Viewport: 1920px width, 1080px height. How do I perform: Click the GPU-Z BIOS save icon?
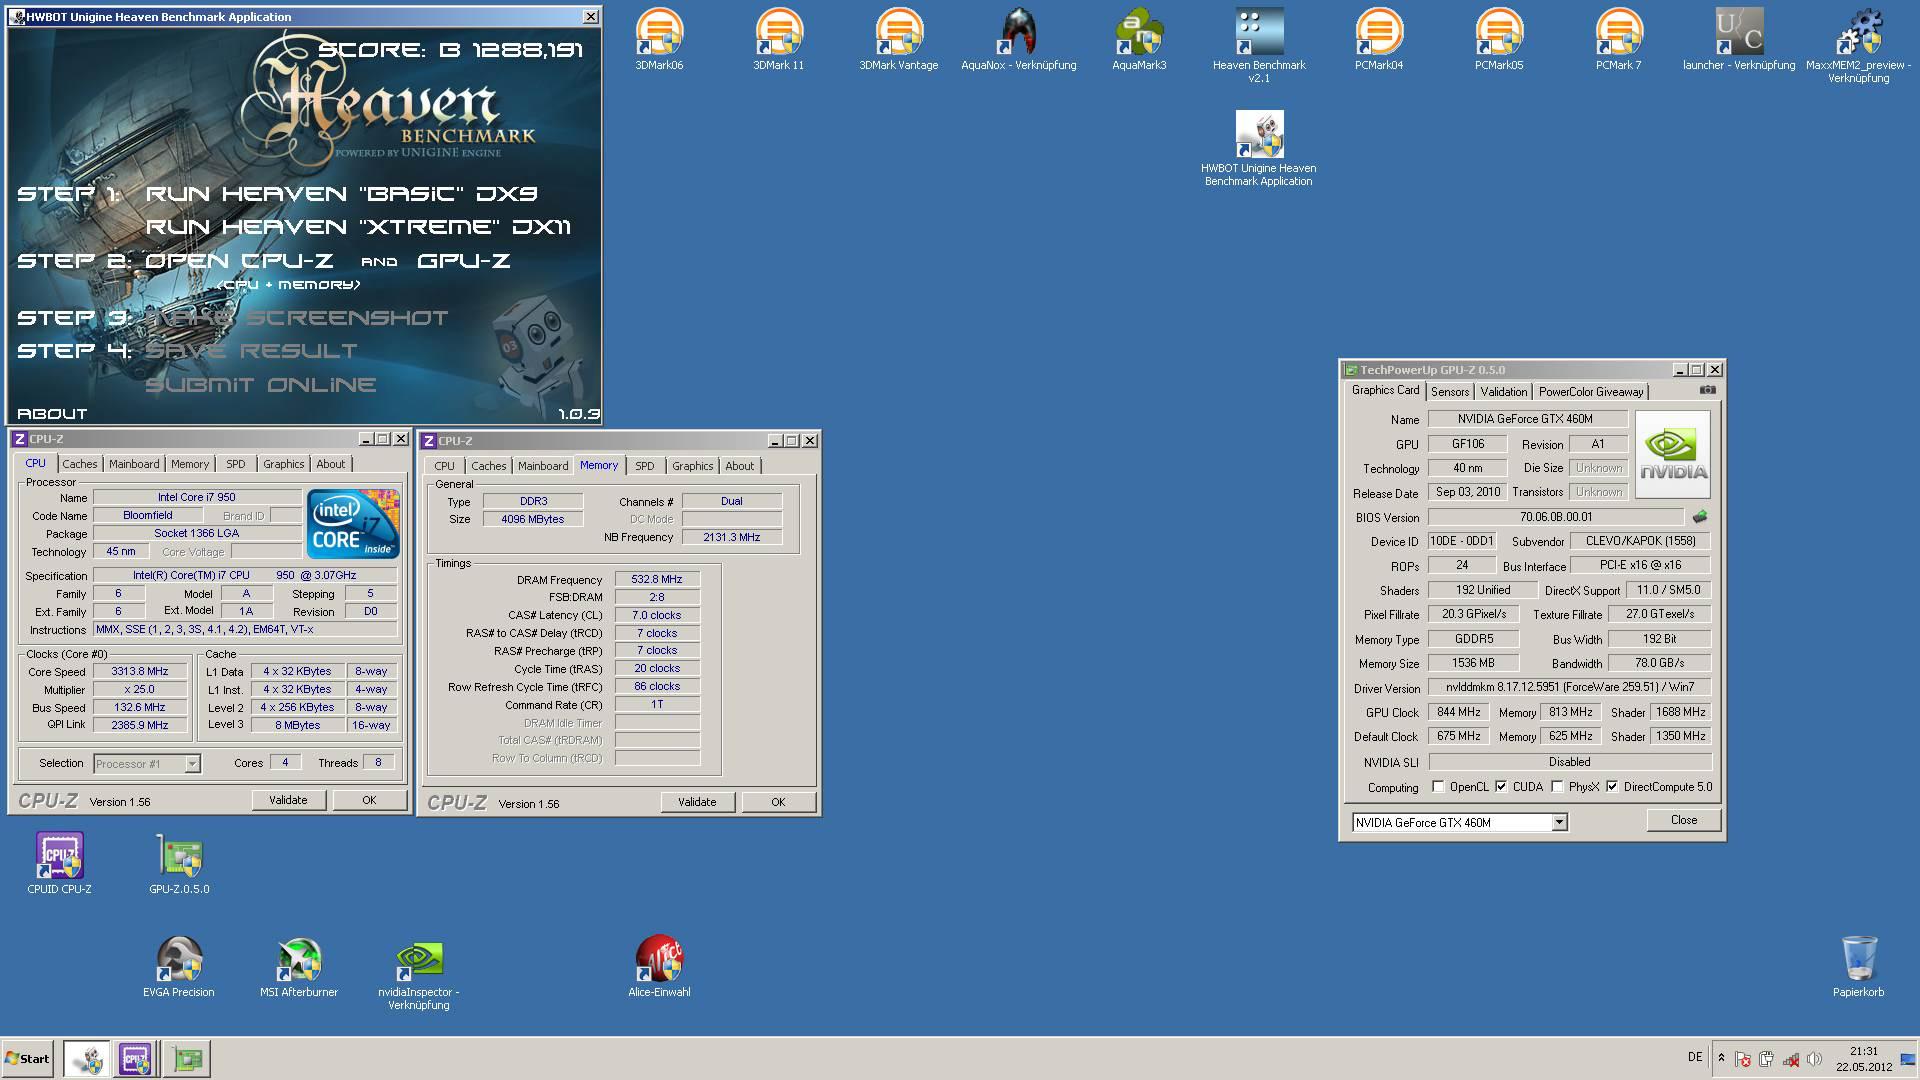[1700, 517]
